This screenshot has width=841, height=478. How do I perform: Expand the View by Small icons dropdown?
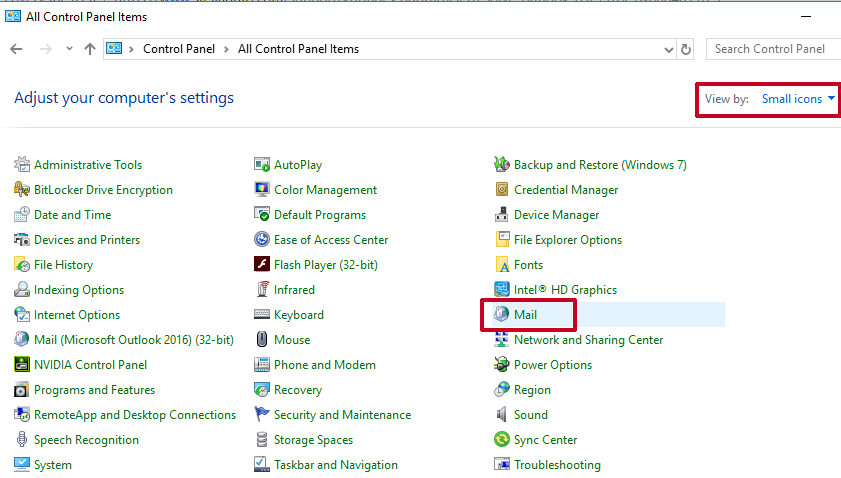pyautogui.click(x=799, y=99)
